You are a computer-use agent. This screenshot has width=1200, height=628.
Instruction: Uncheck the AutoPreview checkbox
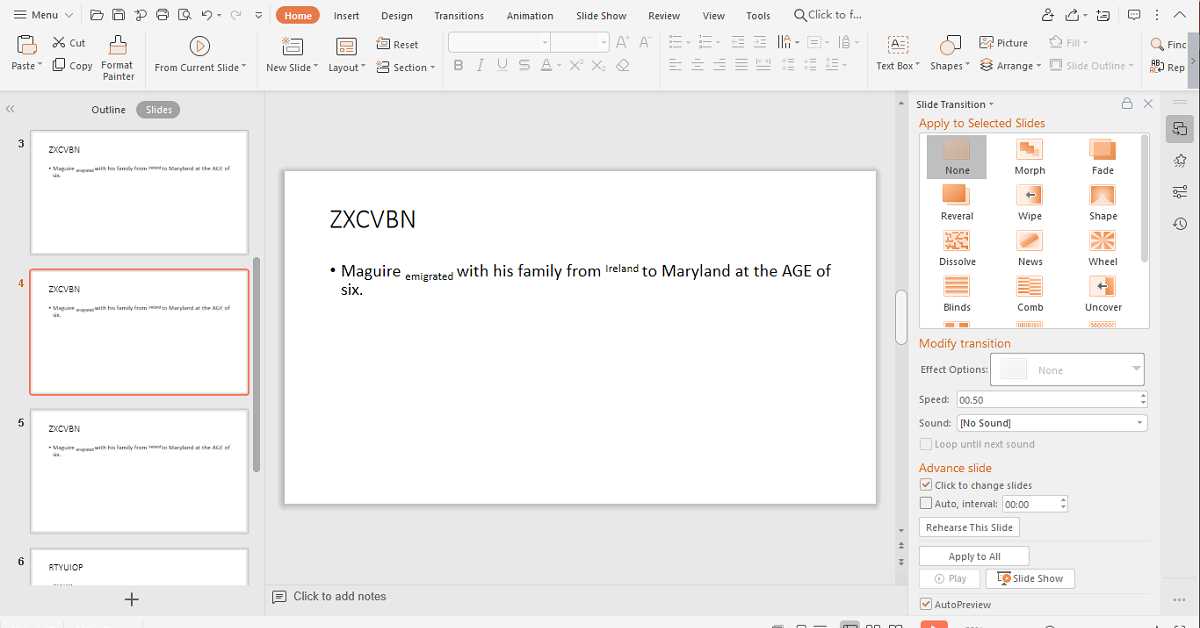(926, 604)
